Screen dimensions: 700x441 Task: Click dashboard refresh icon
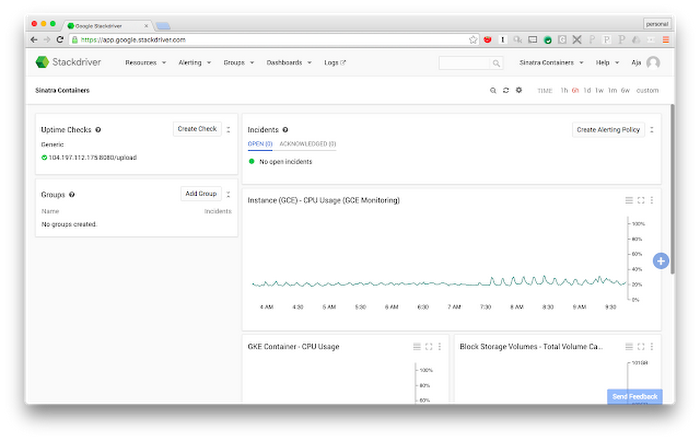tap(506, 90)
